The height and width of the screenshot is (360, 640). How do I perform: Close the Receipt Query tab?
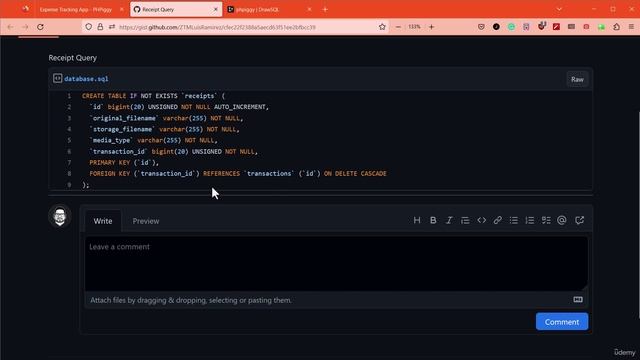pos(216,9)
